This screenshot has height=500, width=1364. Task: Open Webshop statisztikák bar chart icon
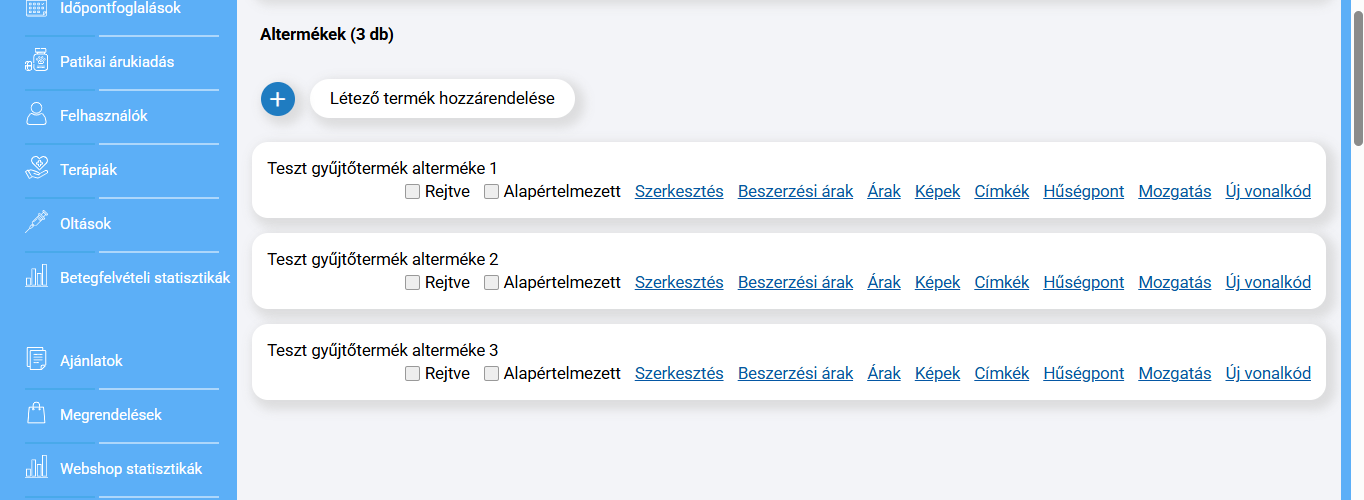(x=37, y=468)
